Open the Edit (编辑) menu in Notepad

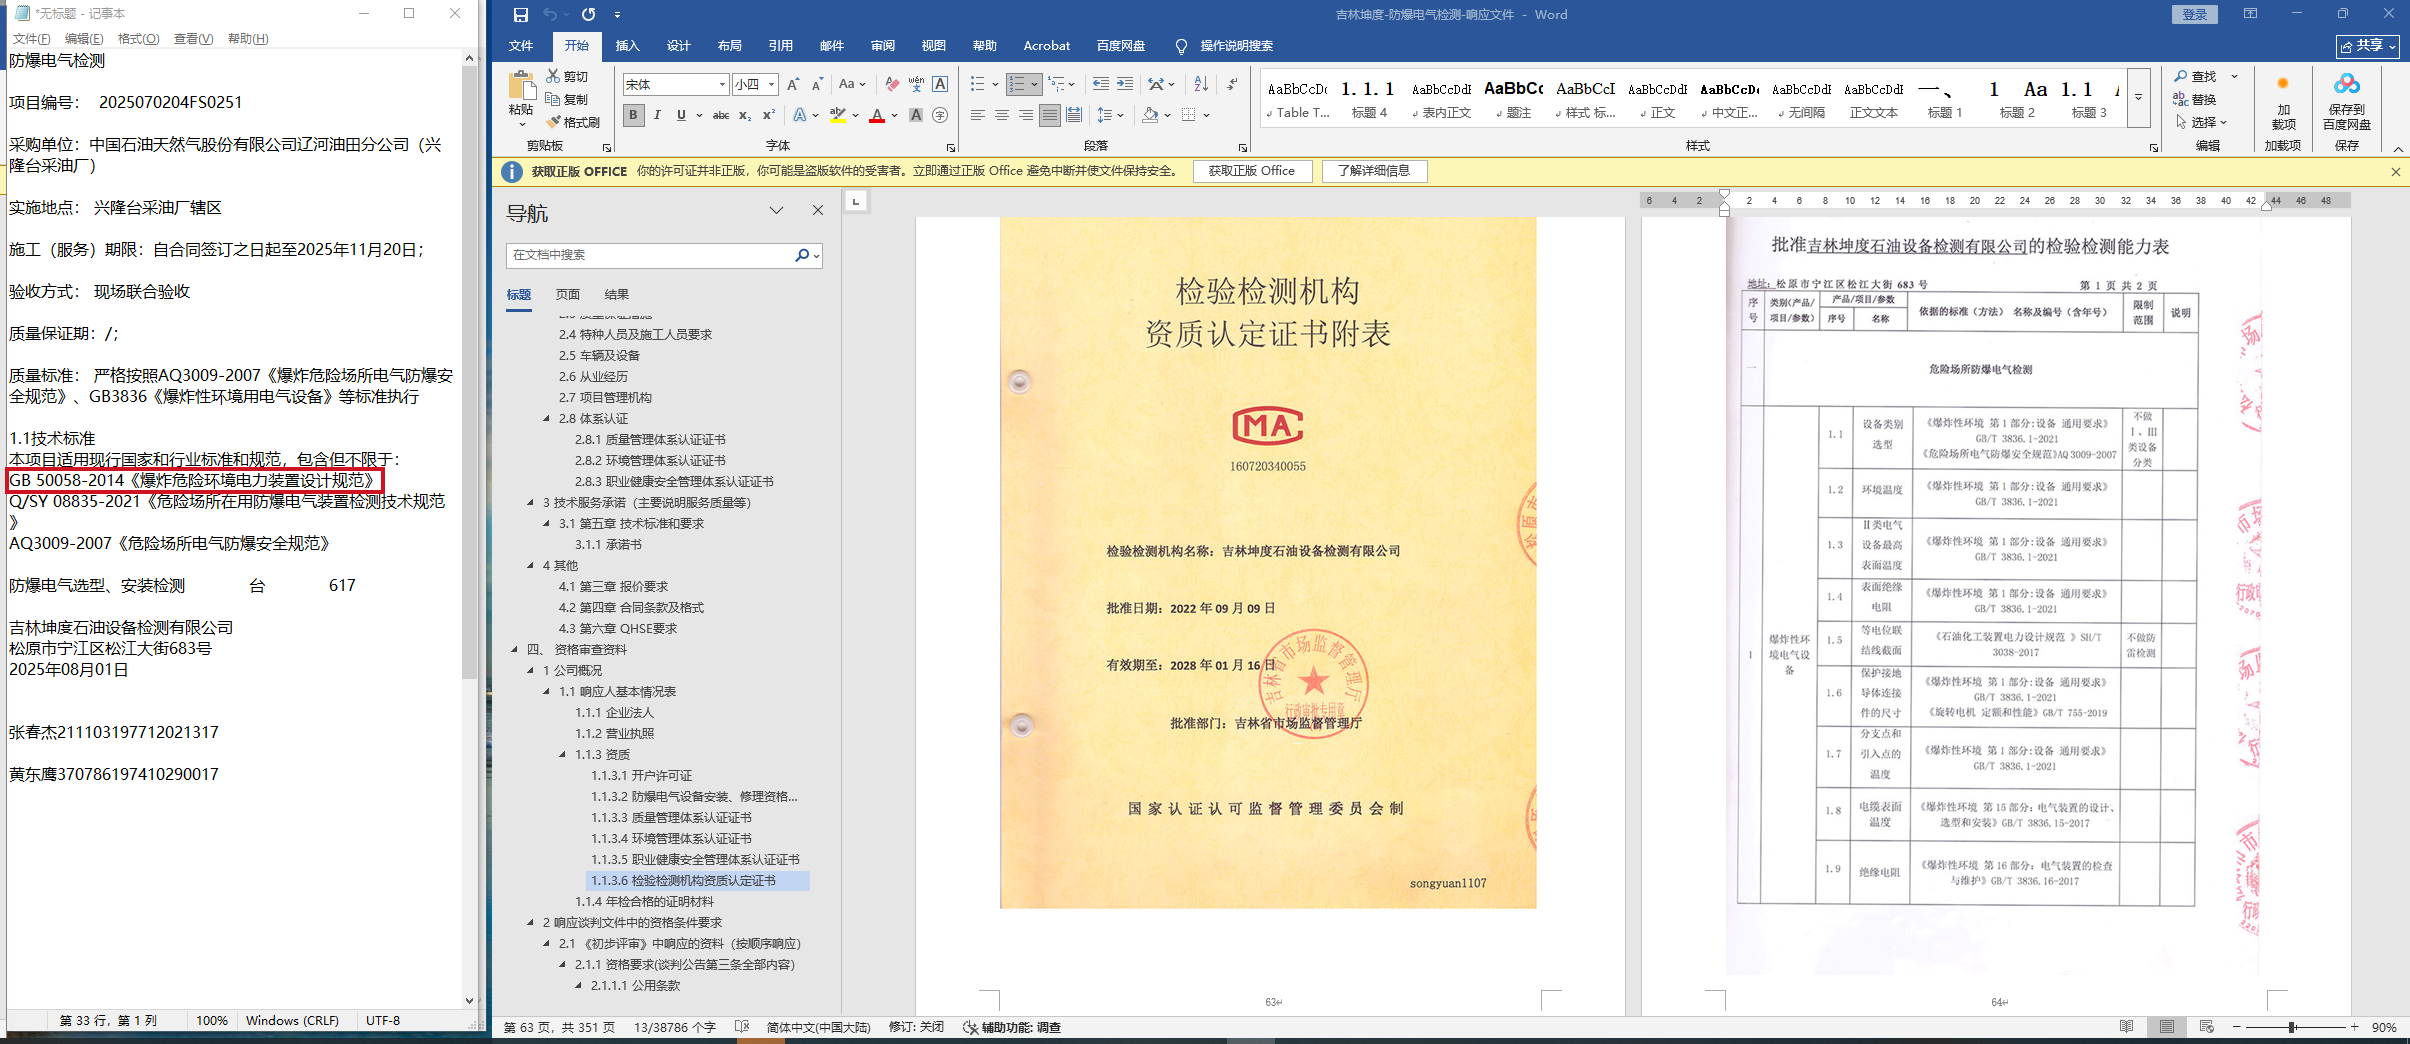point(84,39)
